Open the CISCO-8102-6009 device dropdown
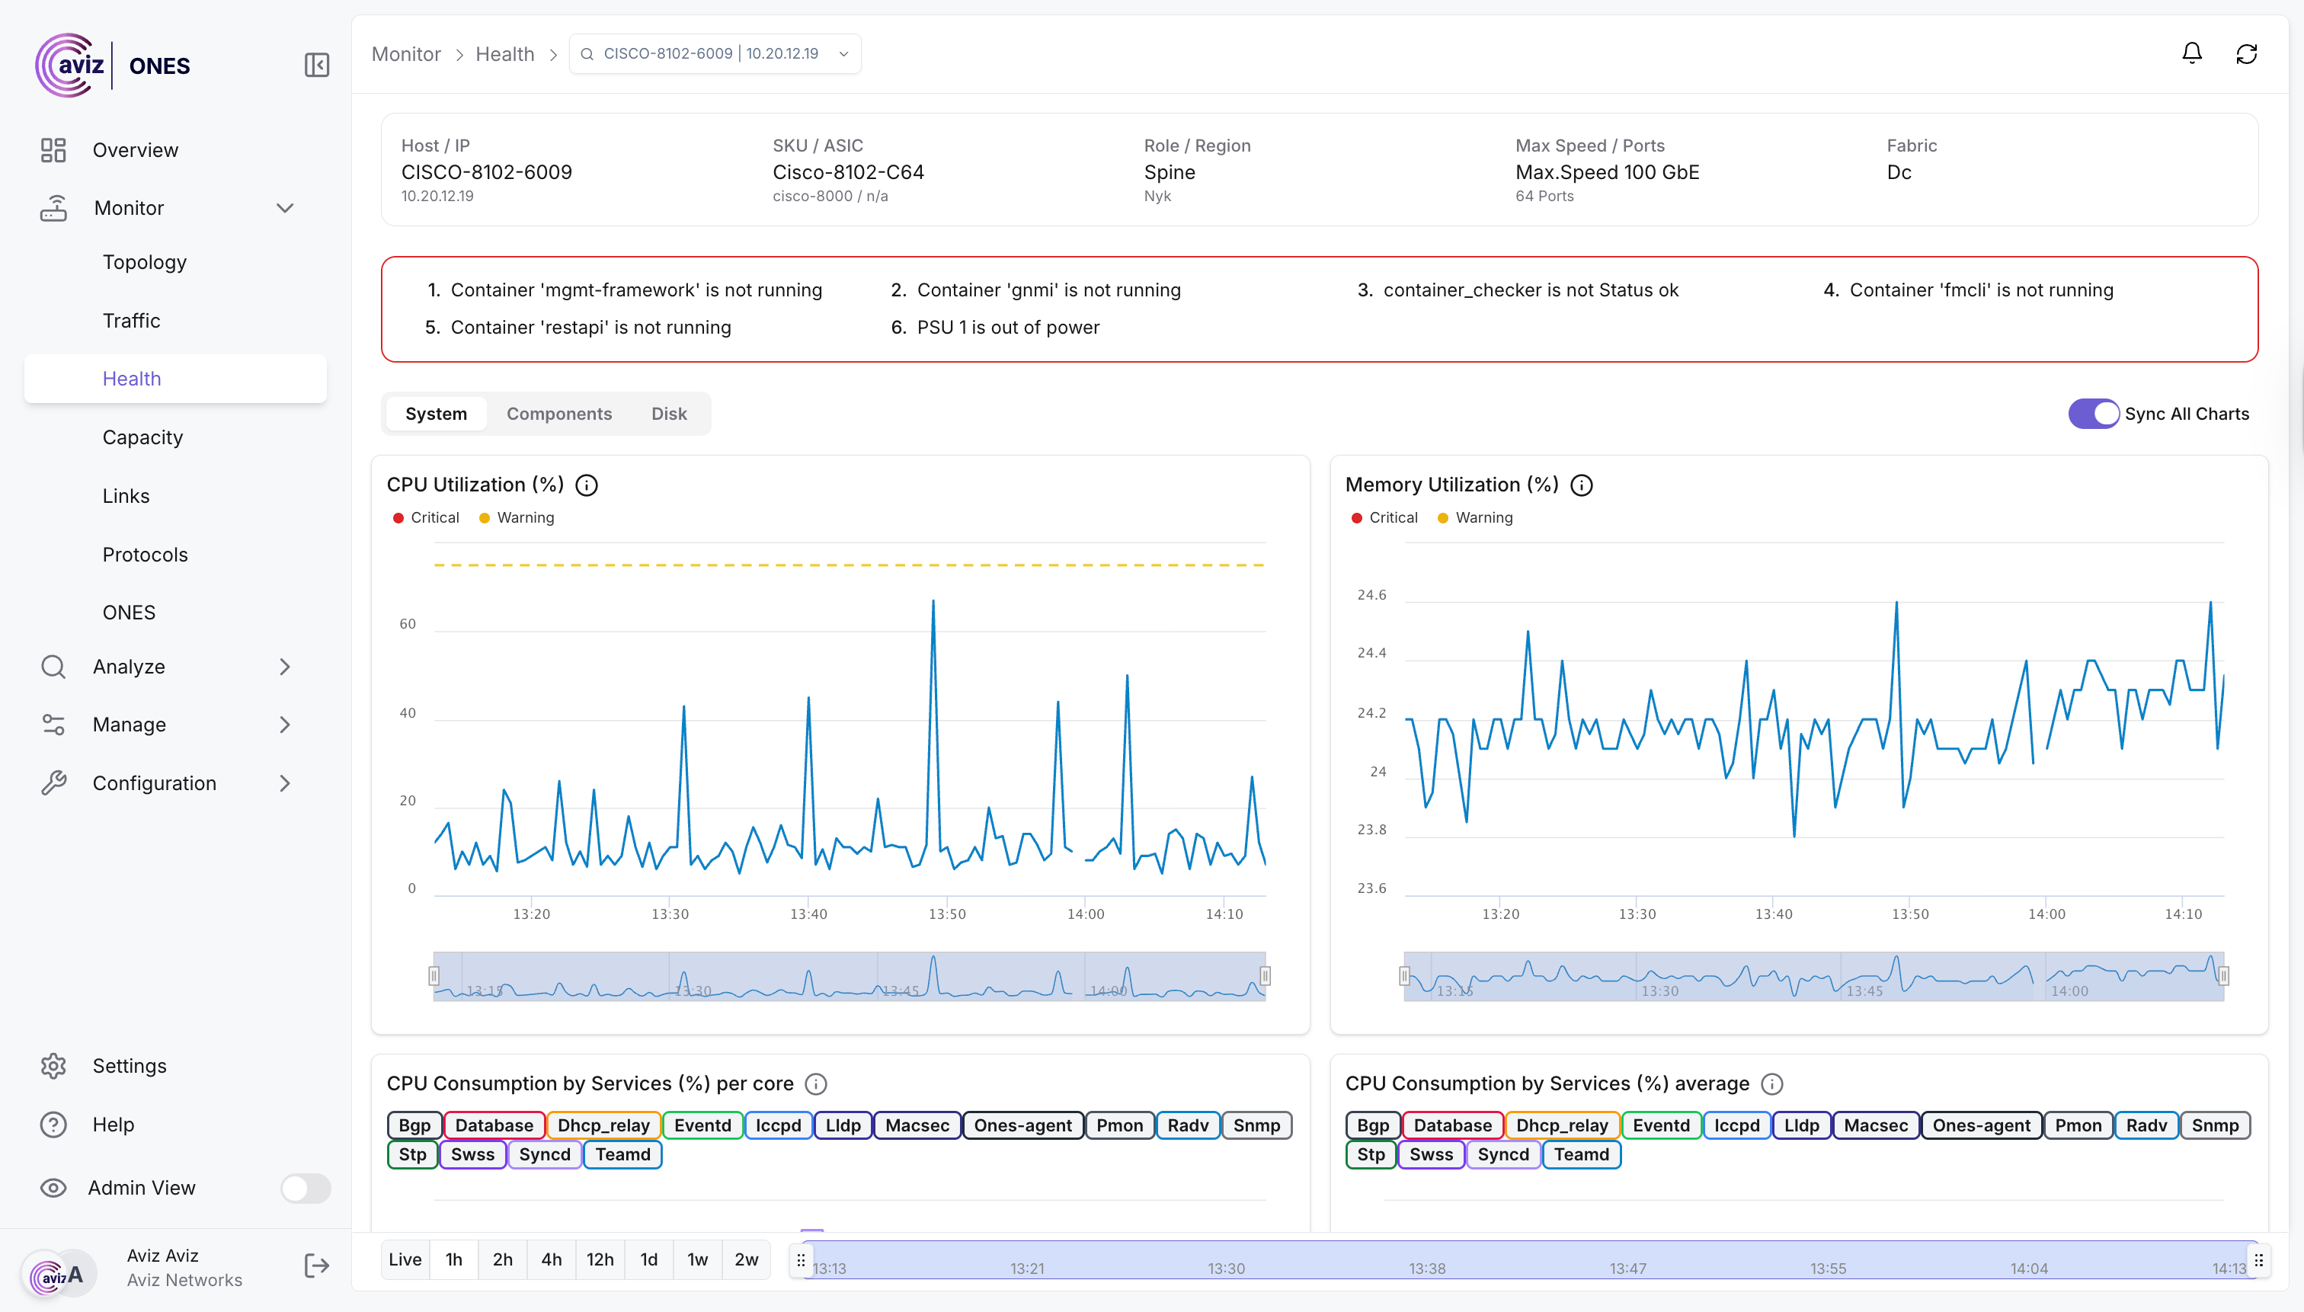2304x1312 pixels. point(715,54)
